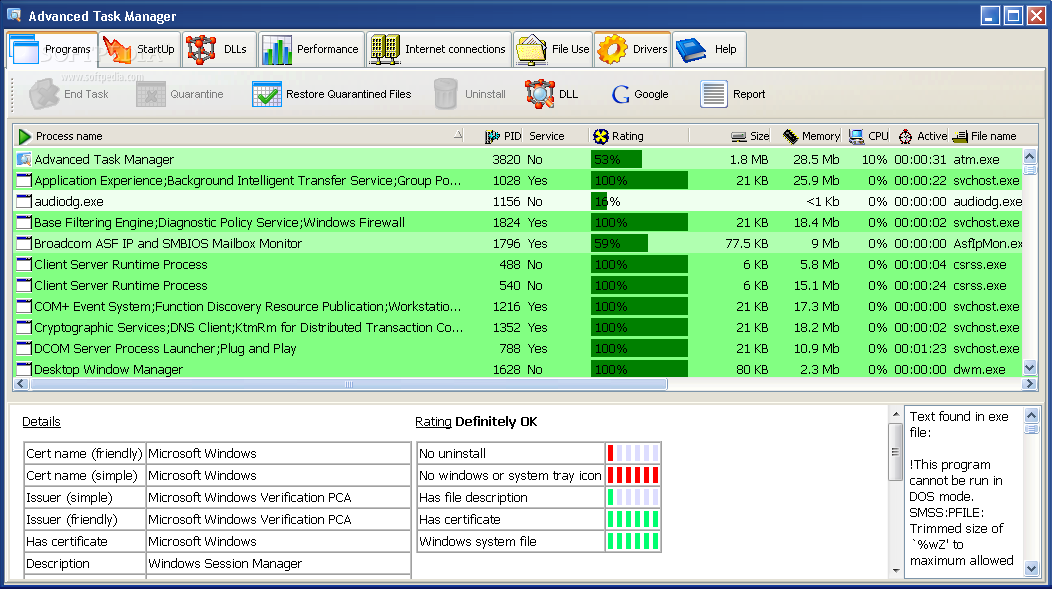Image resolution: width=1052 pixels, height=589 pixels.
Task: Select the Application Experience svchost row
Action: [518, 180]
